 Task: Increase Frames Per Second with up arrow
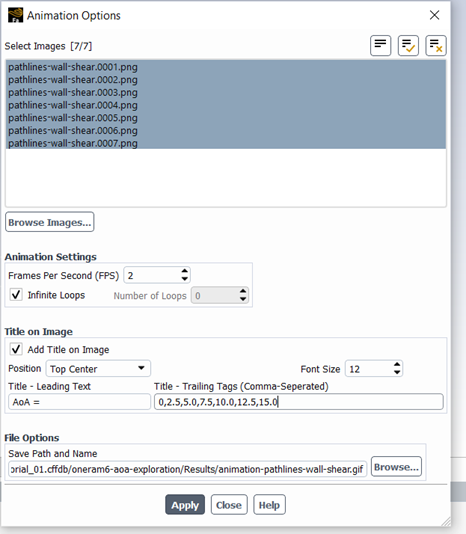point(185,271)
